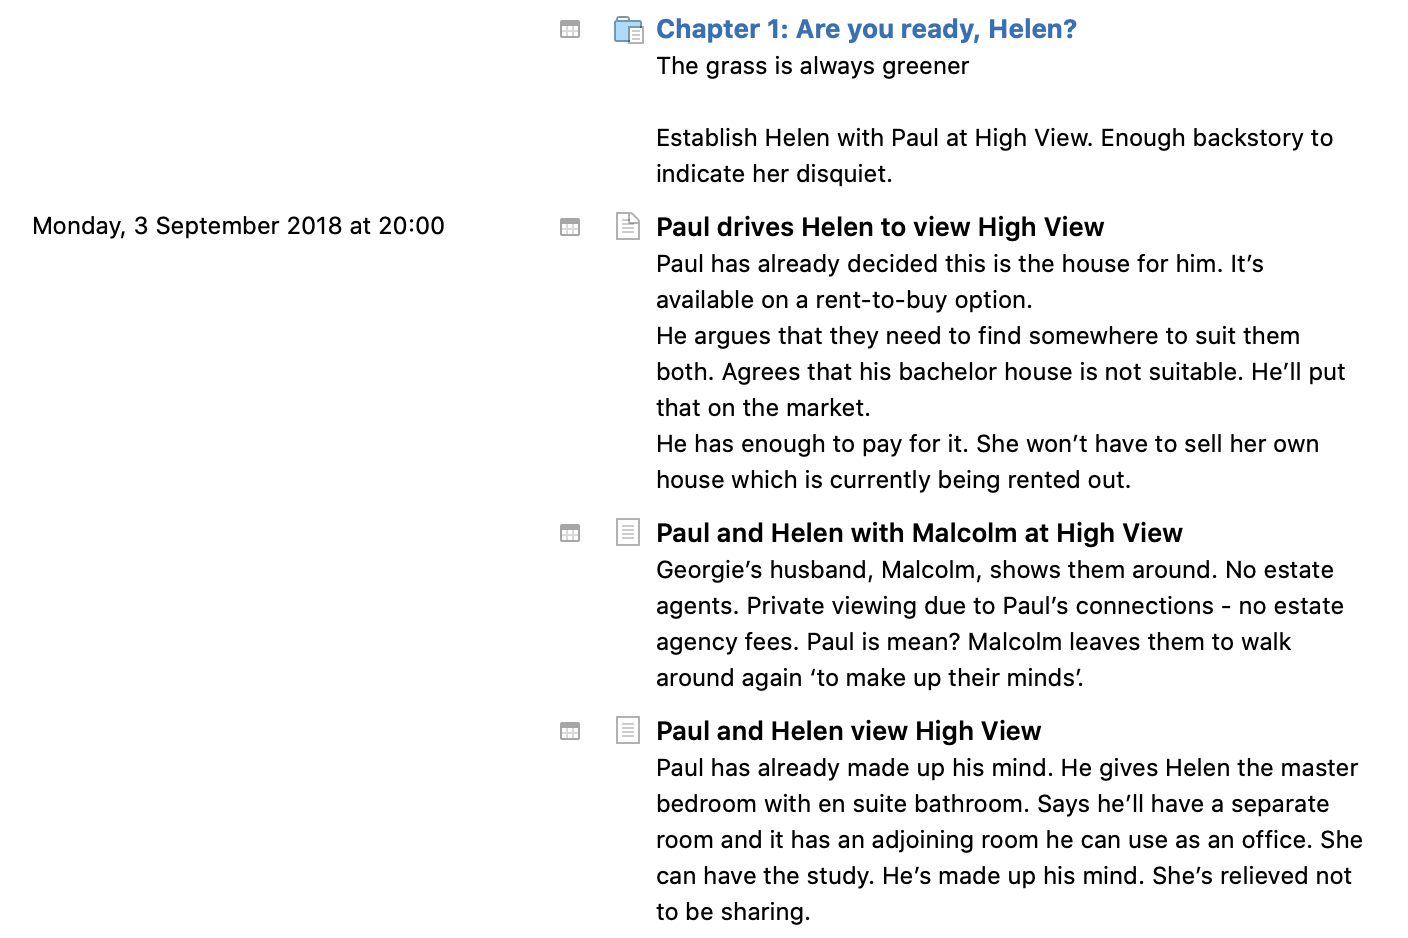Click the paragraph starting 'He argues that they need'
Screen dimensions: 1408x938
[1000, 371]
